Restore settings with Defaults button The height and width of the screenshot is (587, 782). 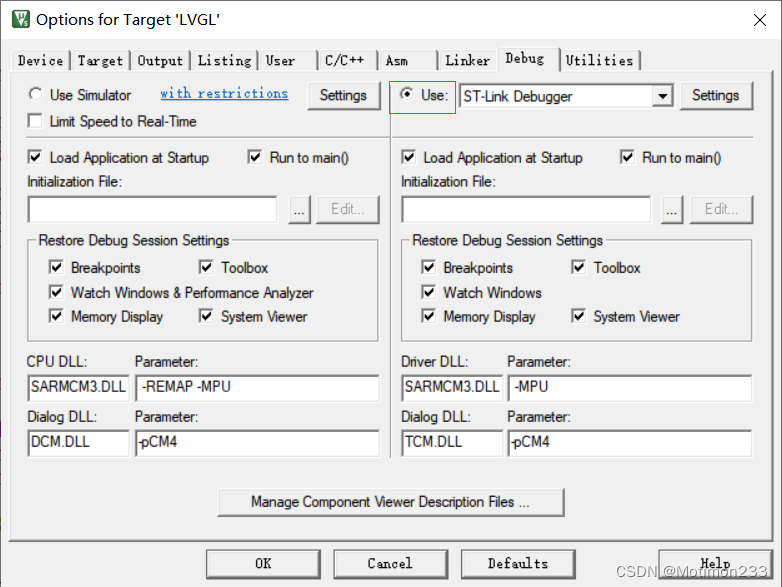[518, 564]
